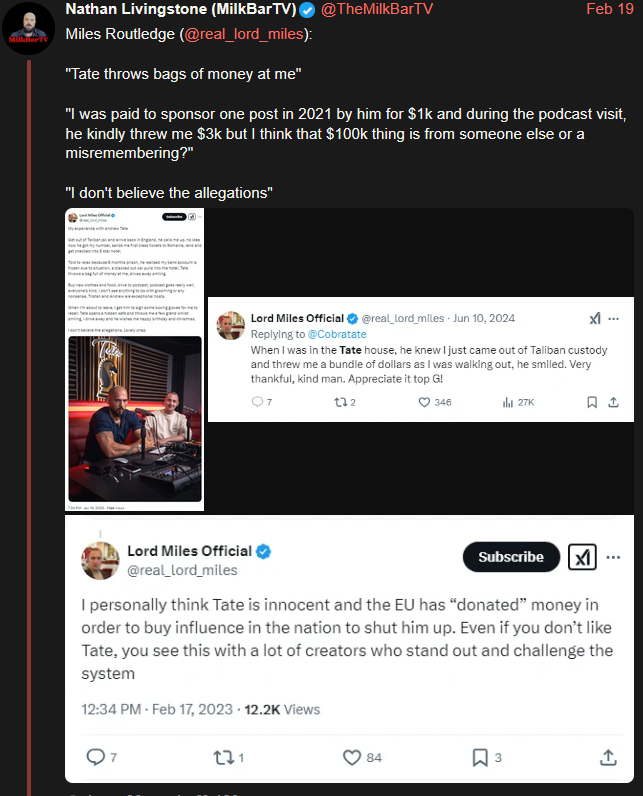Share the Jun 10, 2024 reply

pyautogui.click(x=614, y=402)
